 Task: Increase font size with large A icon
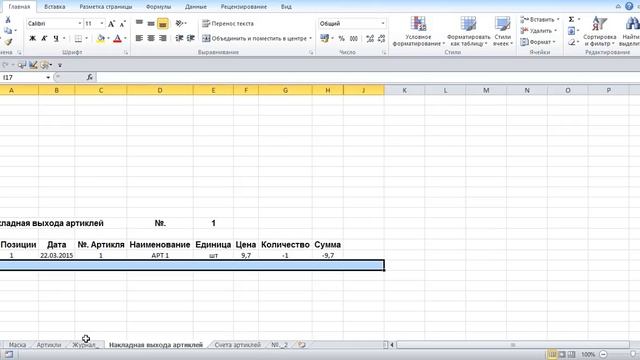[x=111, y=24]
